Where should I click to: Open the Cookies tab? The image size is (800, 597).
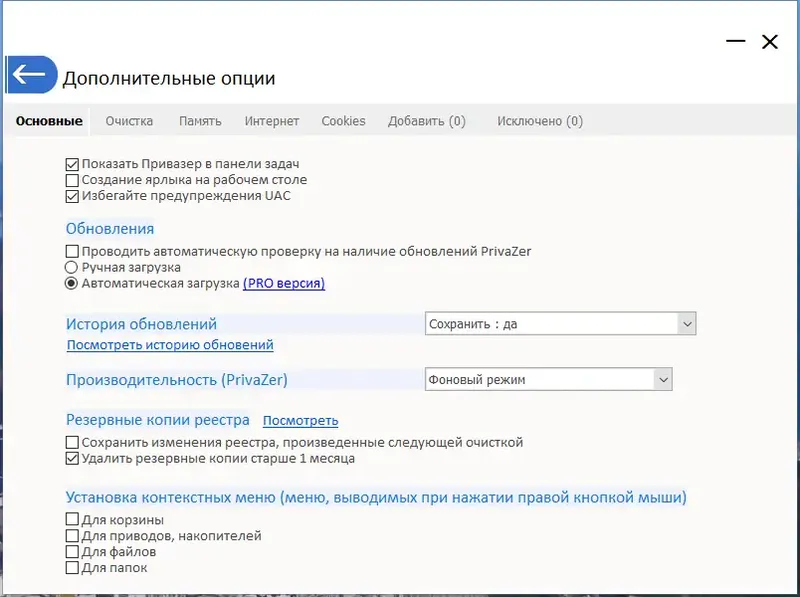click(x=343, y=121)
